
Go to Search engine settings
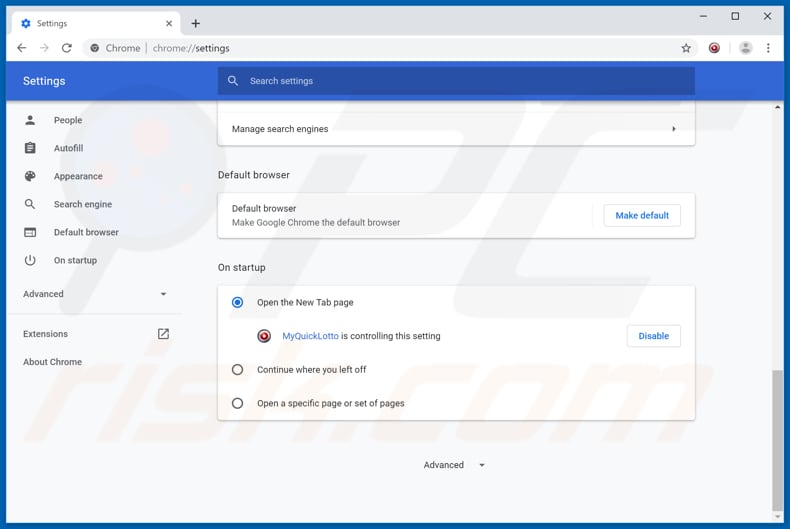click(83, 204)
